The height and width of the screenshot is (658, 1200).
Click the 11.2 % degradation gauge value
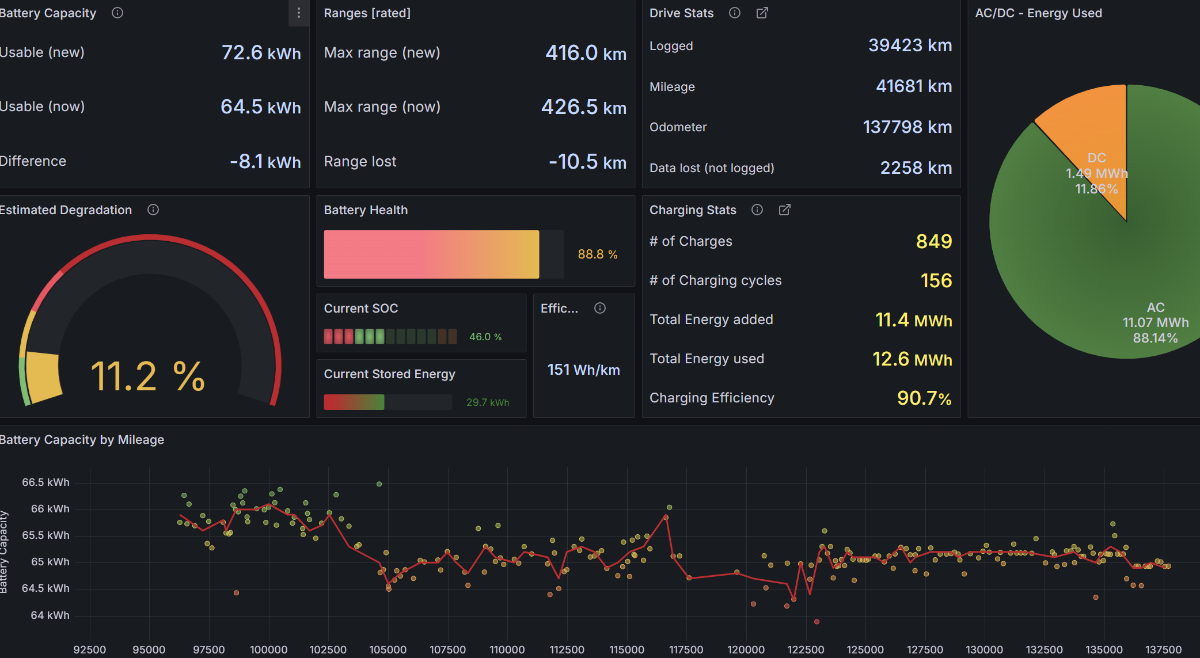tap(147, 376)
